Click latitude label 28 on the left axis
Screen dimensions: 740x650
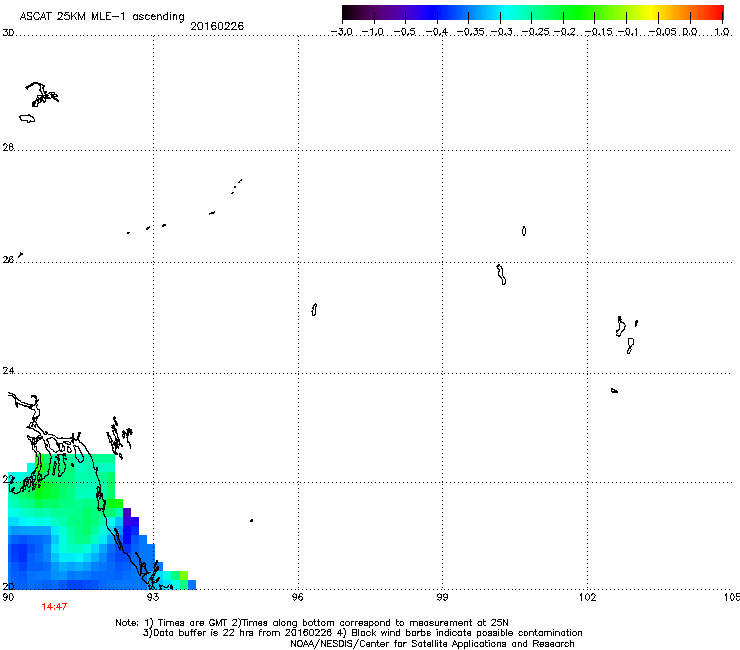[8, 148]
